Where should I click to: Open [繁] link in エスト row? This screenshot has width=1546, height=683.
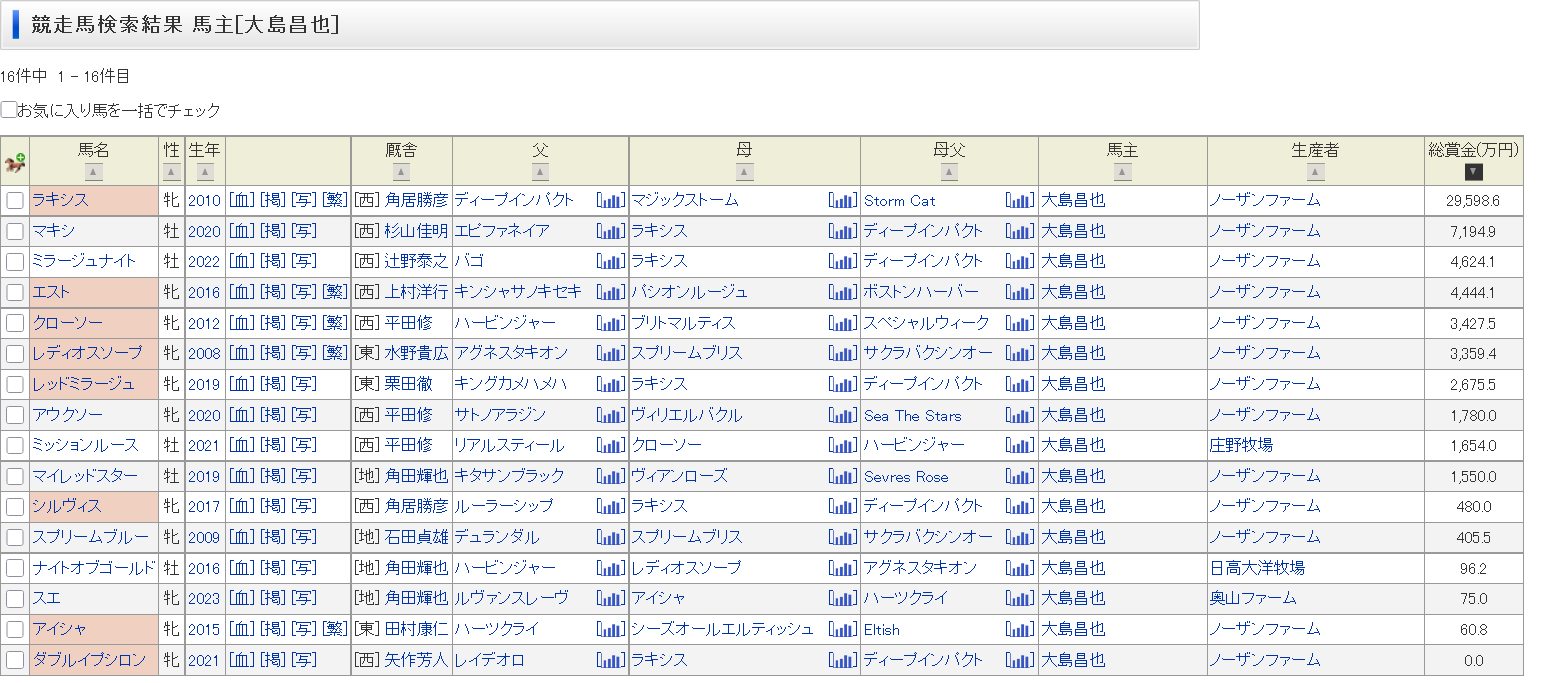335,292
